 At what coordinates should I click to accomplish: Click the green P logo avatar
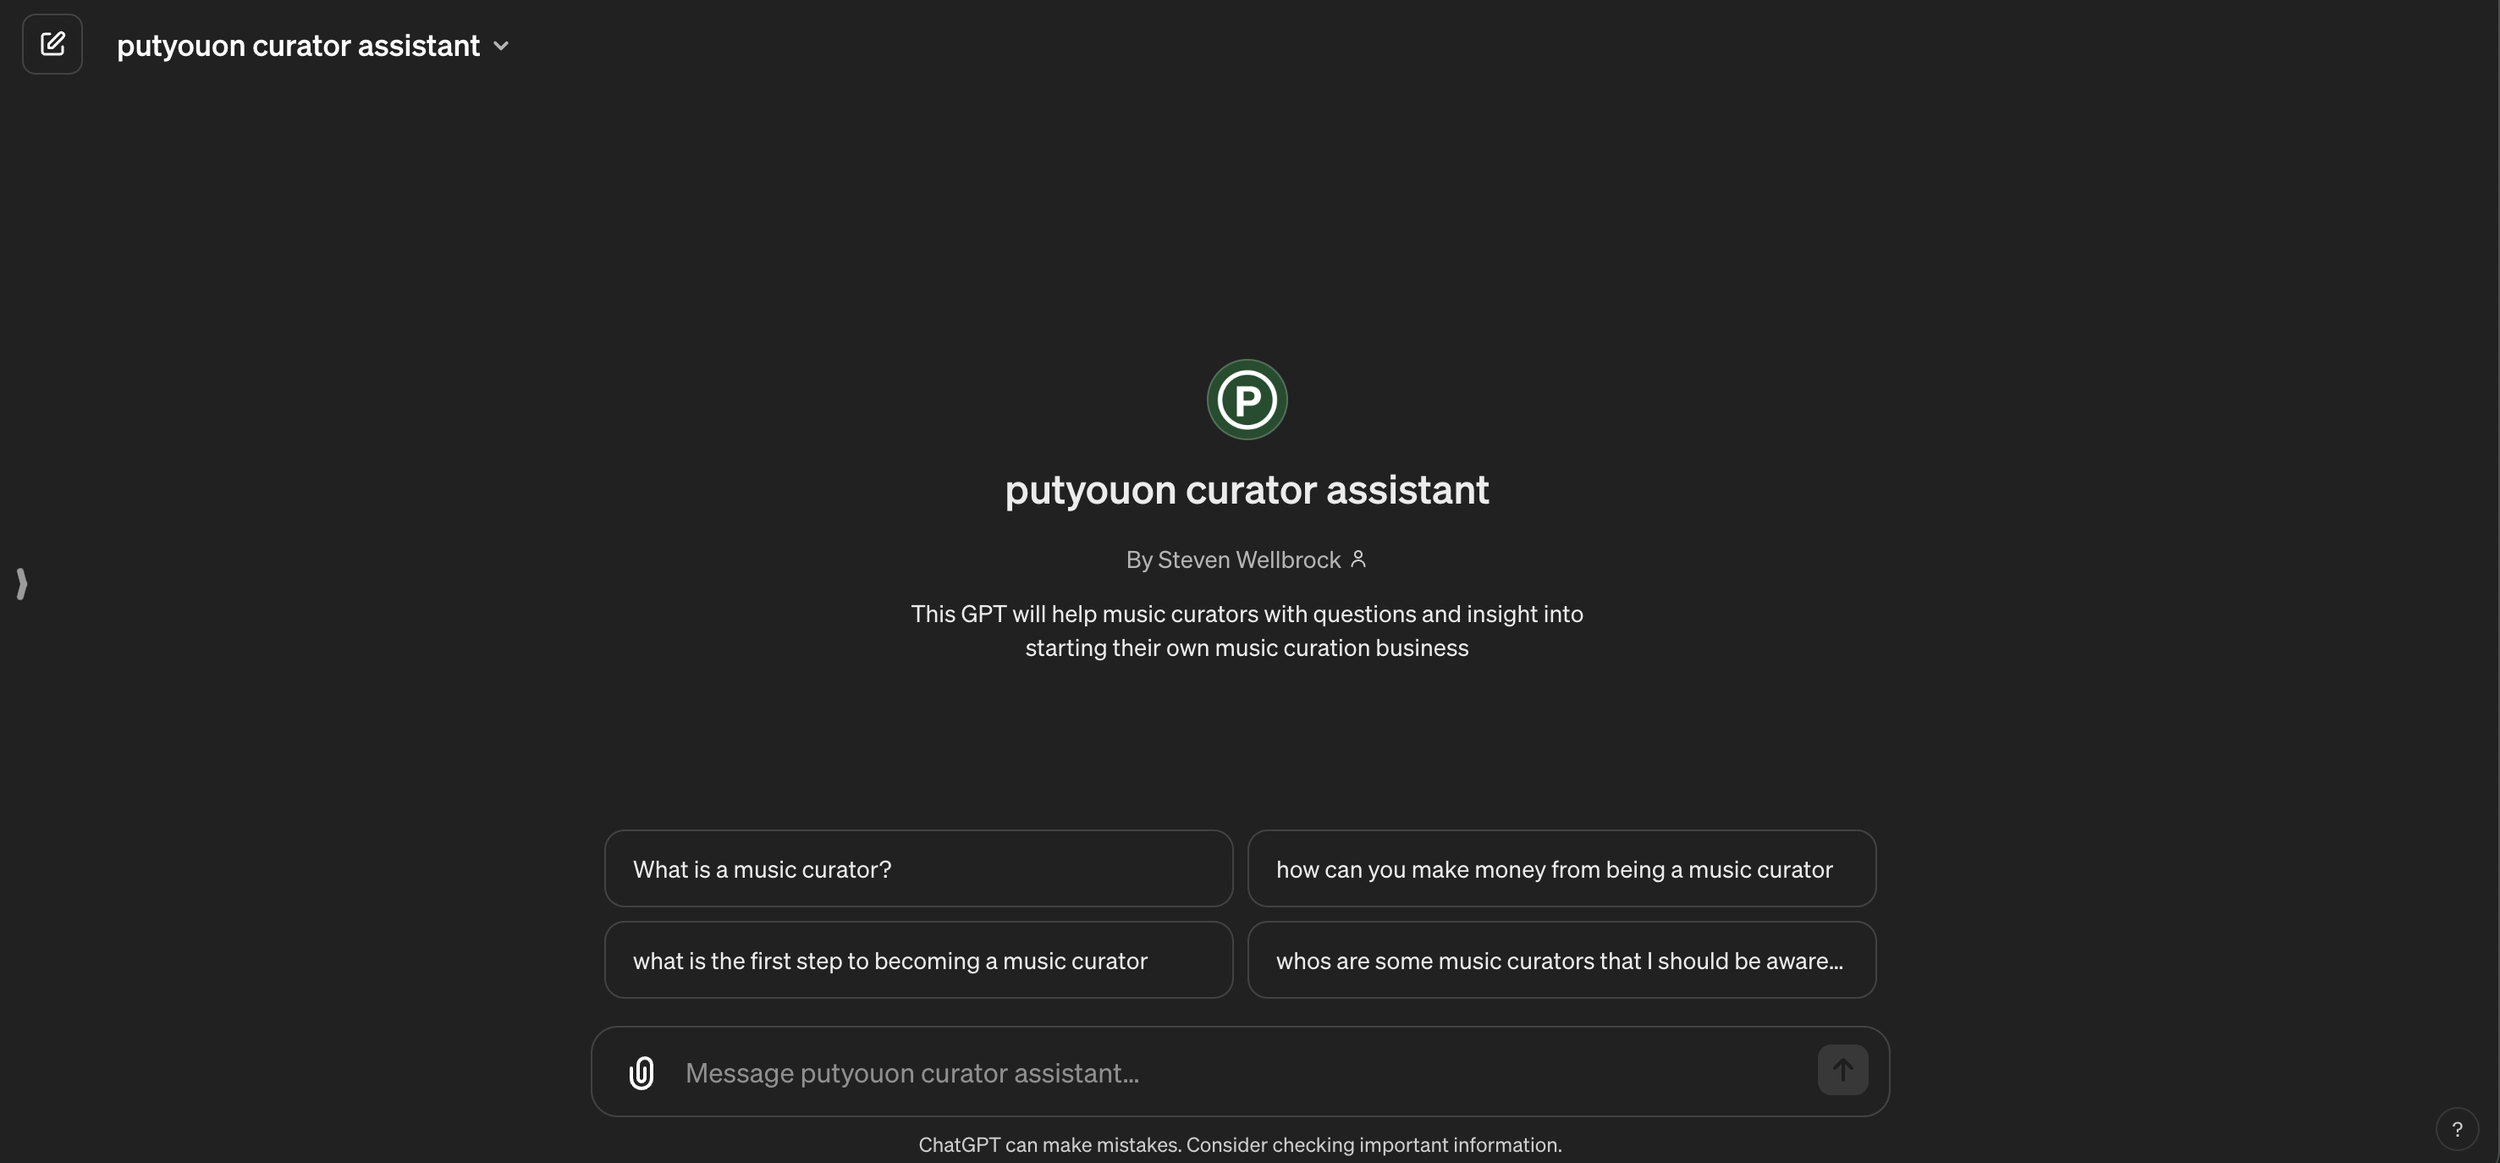click(x=1246, y=400)
